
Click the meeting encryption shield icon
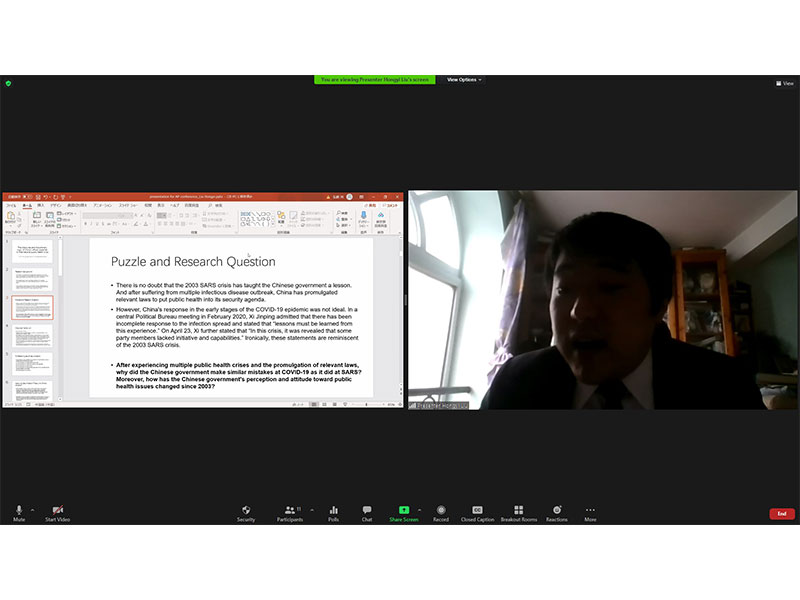click(x=8, y=83)
